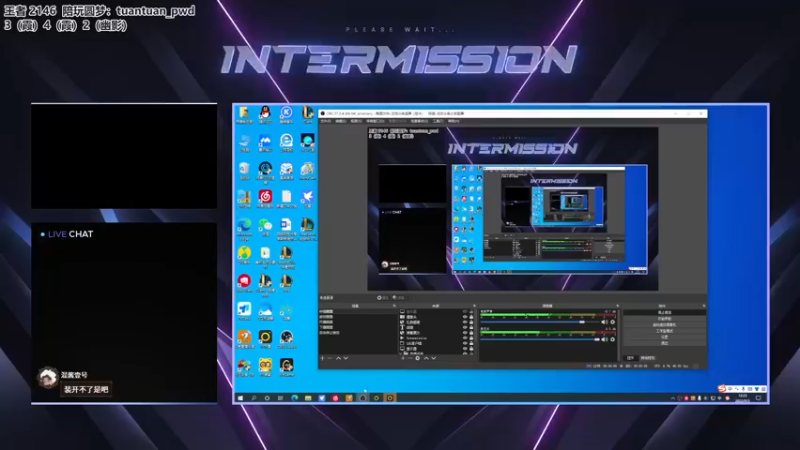Open the OBS Edit menu

click(341, 121)
